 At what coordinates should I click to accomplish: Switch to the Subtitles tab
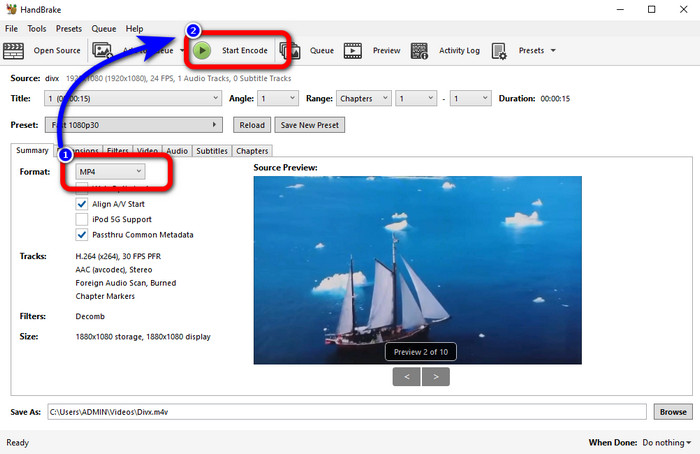(x=212, y=151)
